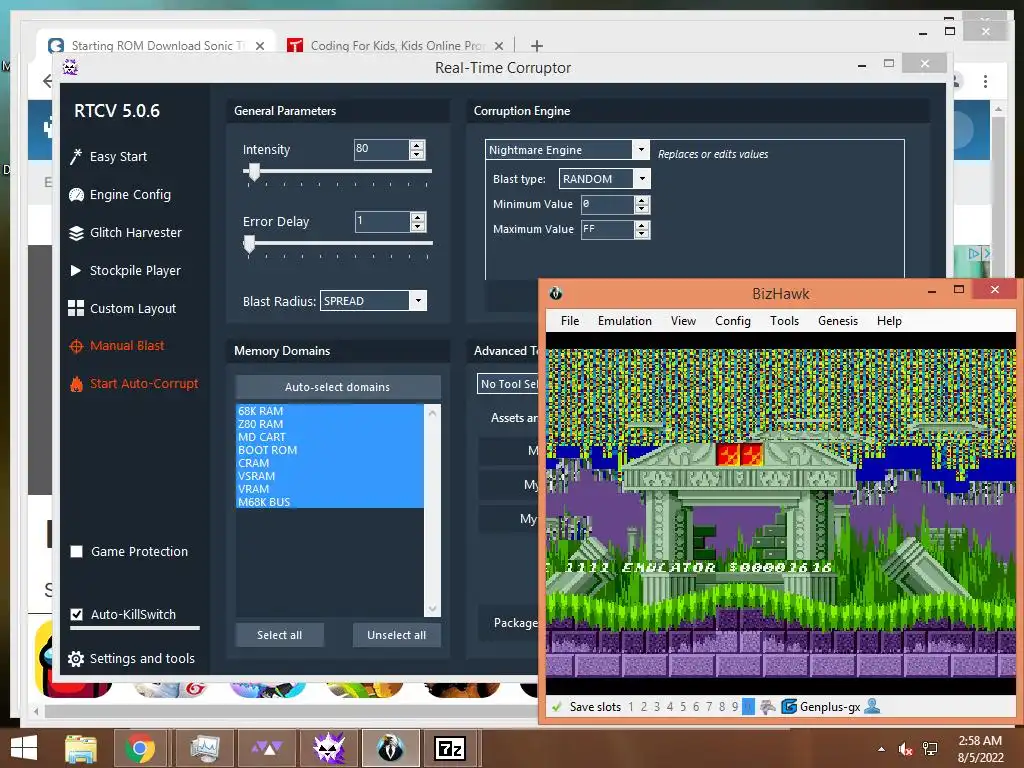The image size is (1024, 768).
Task: Click Minimum Value spinner arrows
Action: 642,204
